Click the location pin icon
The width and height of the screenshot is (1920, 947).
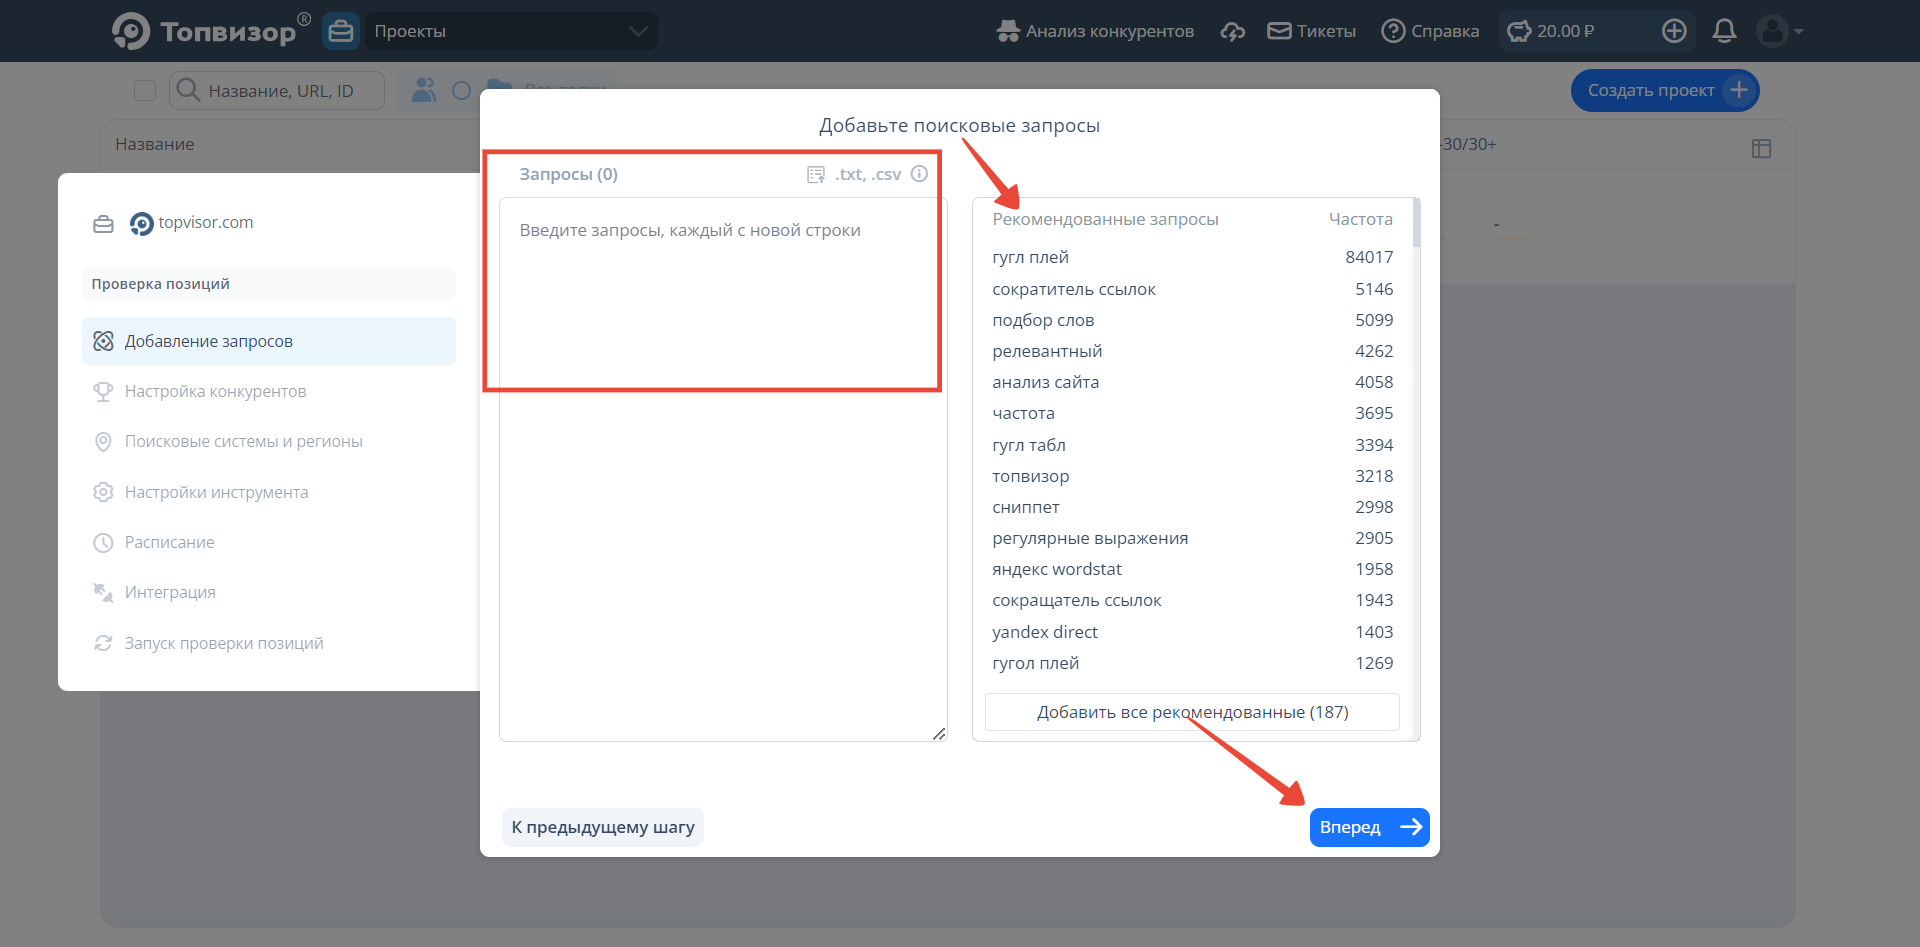pyautogui.click(x=103, y=442)
